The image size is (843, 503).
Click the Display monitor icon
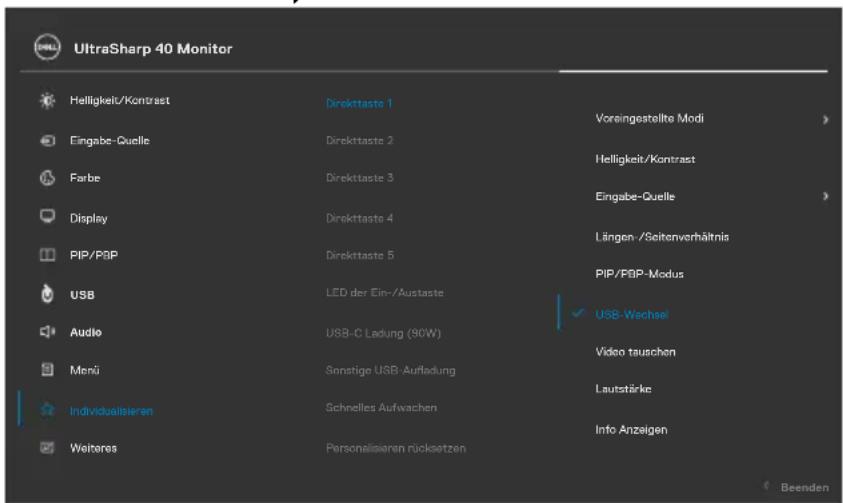pyautogui.click(x=47, y=217)
